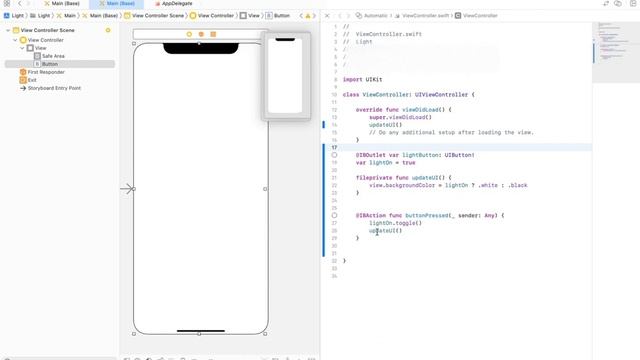The height and width of the screenshot is (360, 640).
Task: Open Automatic menu in assistant jump bar
Action: 376,16
